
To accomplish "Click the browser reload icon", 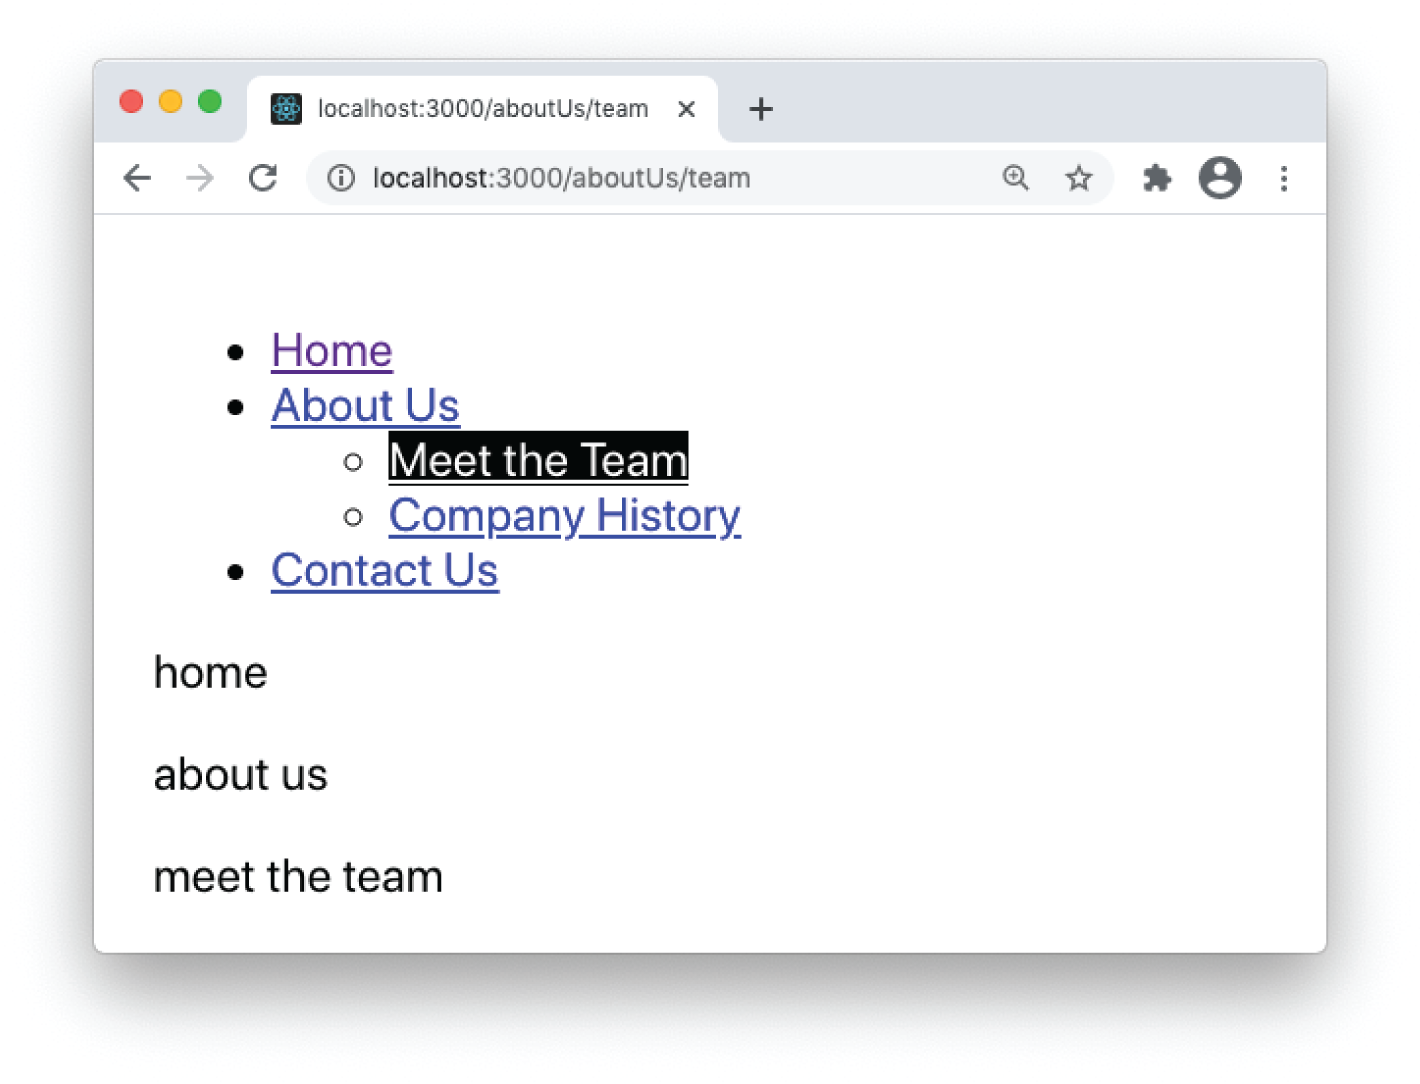I will (x=263, y=178).
